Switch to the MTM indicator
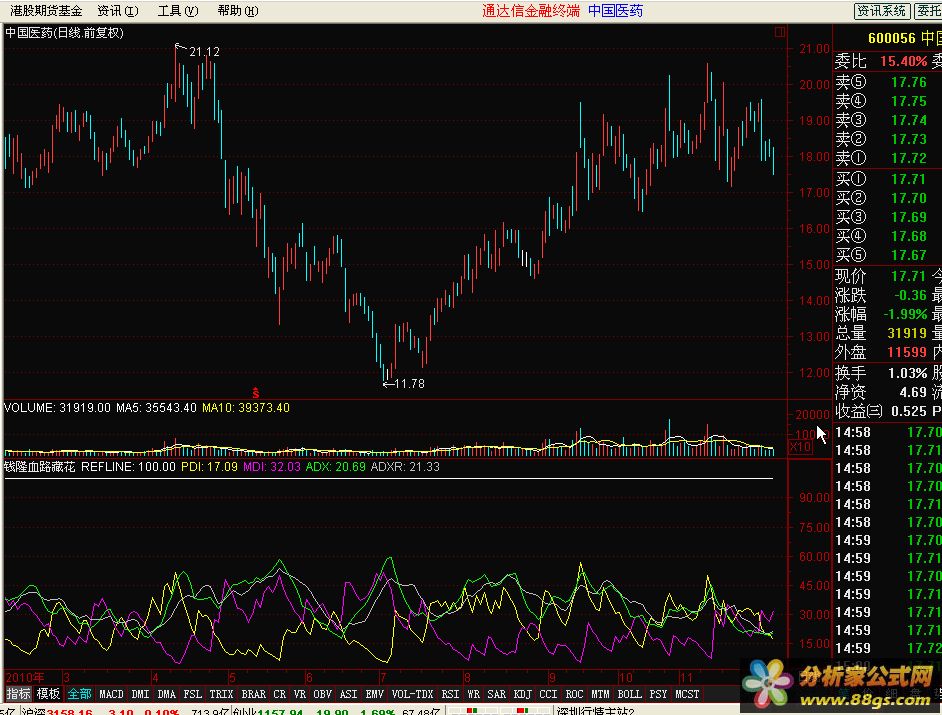 pyautogui.click(x=600, y=694)
